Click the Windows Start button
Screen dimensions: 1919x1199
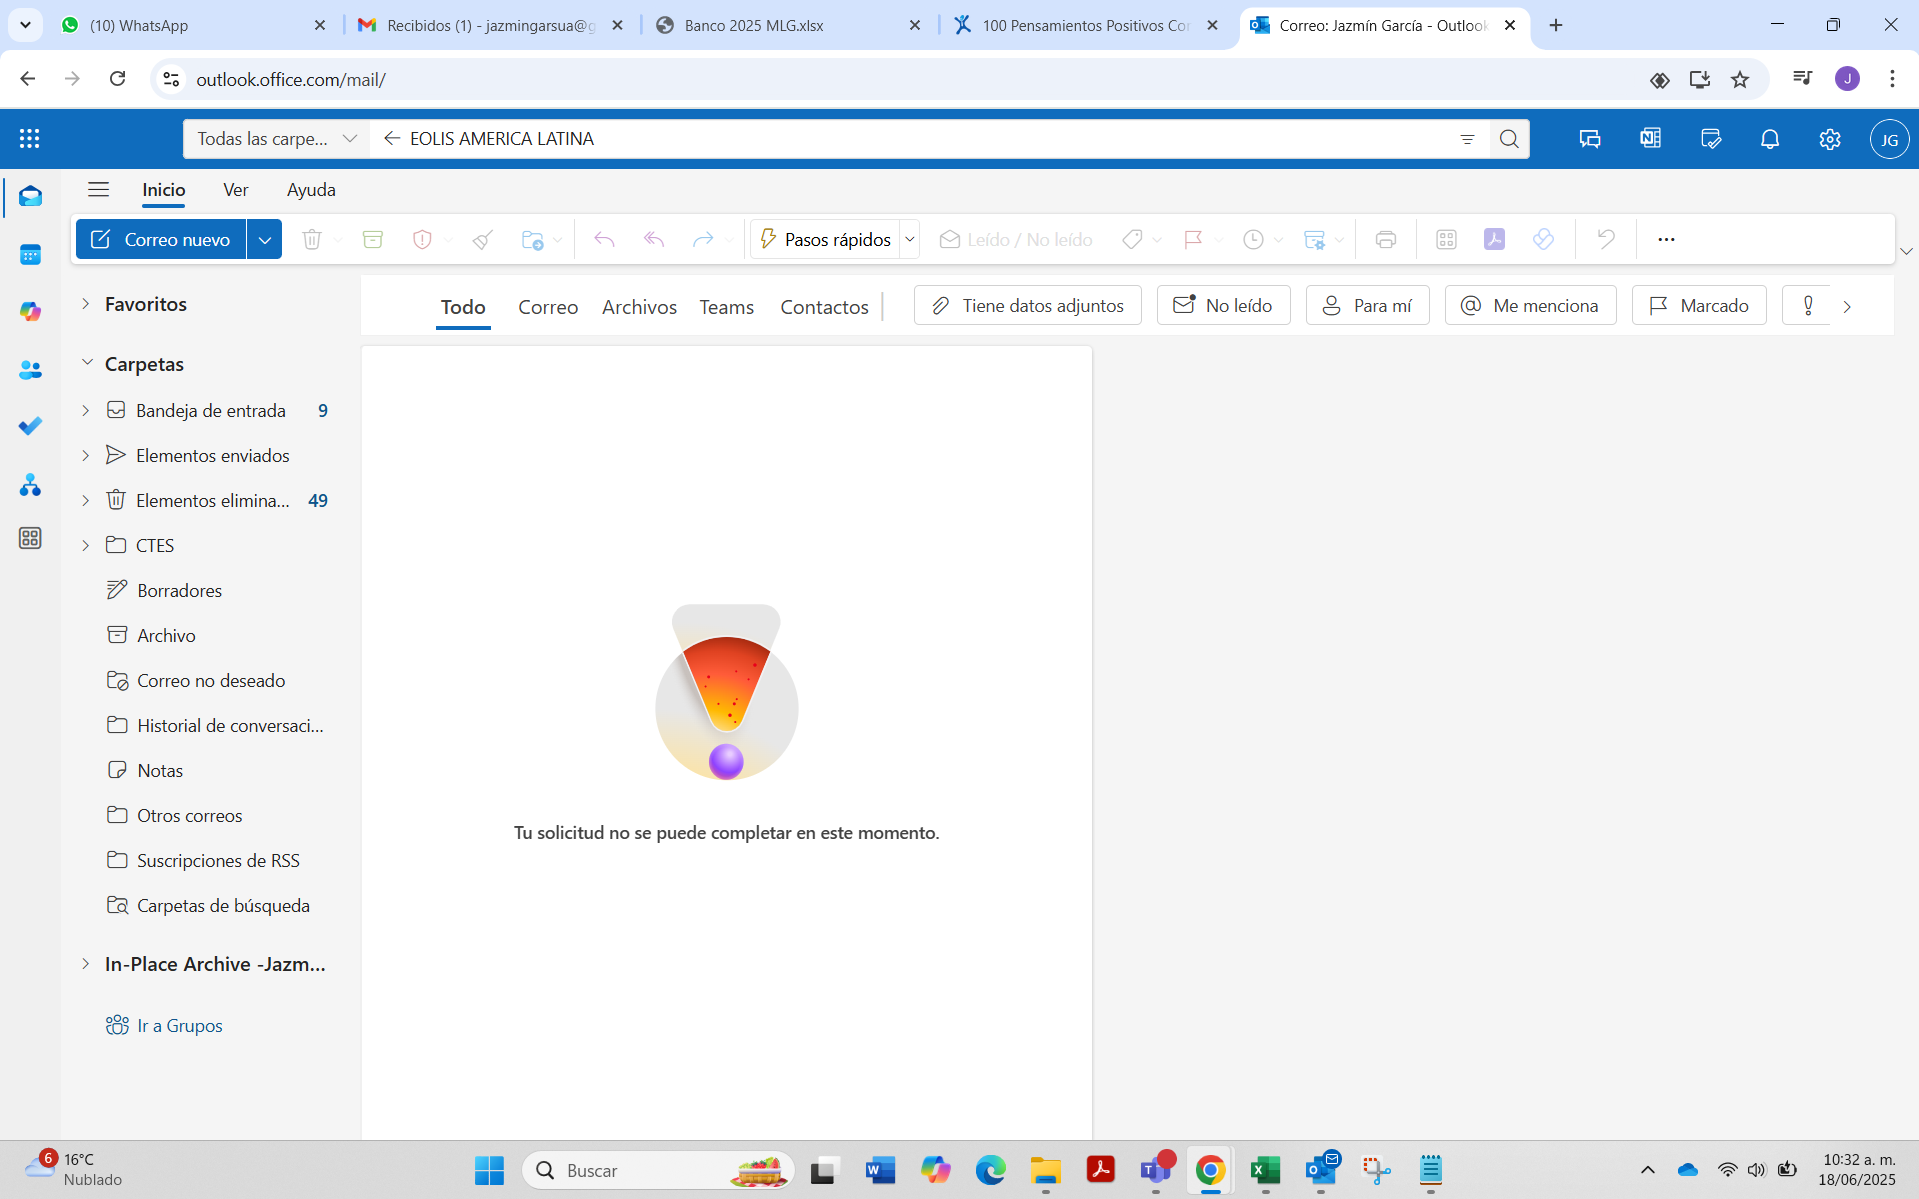(x=489, y=1169)
